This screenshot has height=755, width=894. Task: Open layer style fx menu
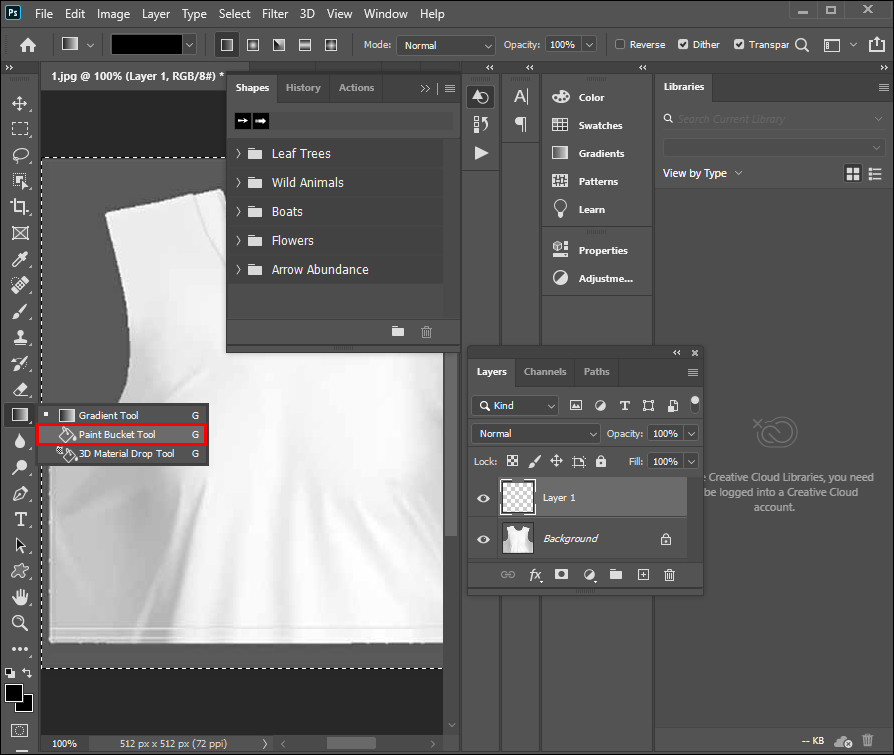click(535, 575)
